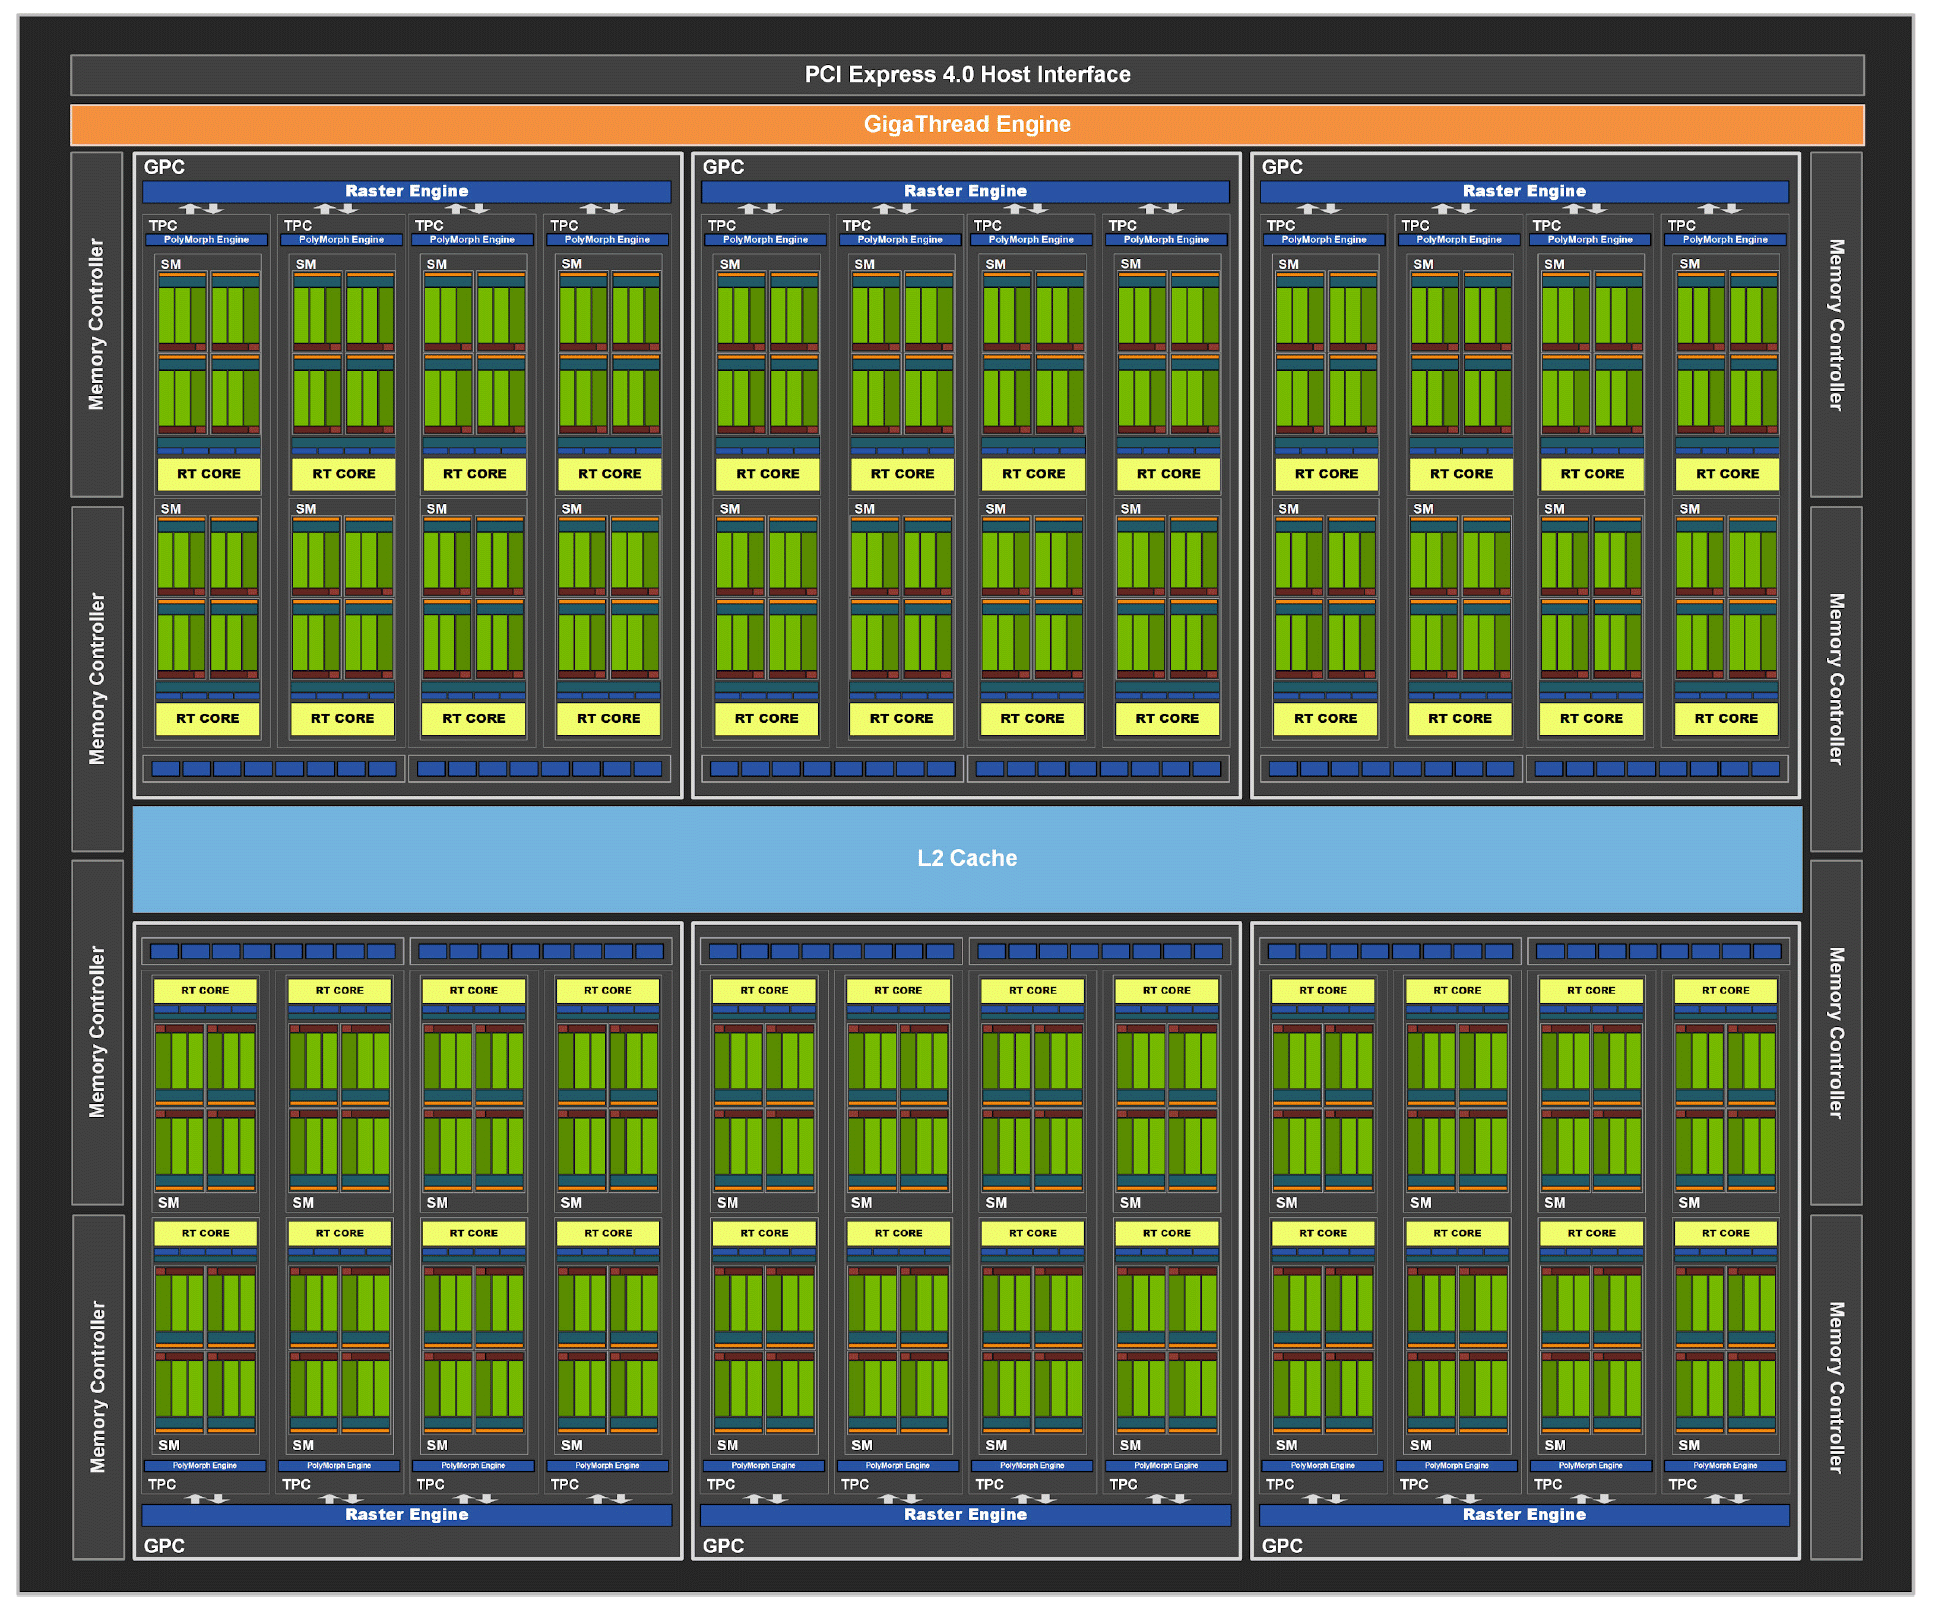This screenshot has width=1947, height=1609.
Task: Select the GPC label in the top-right cluster
Action: [1282, 167]
